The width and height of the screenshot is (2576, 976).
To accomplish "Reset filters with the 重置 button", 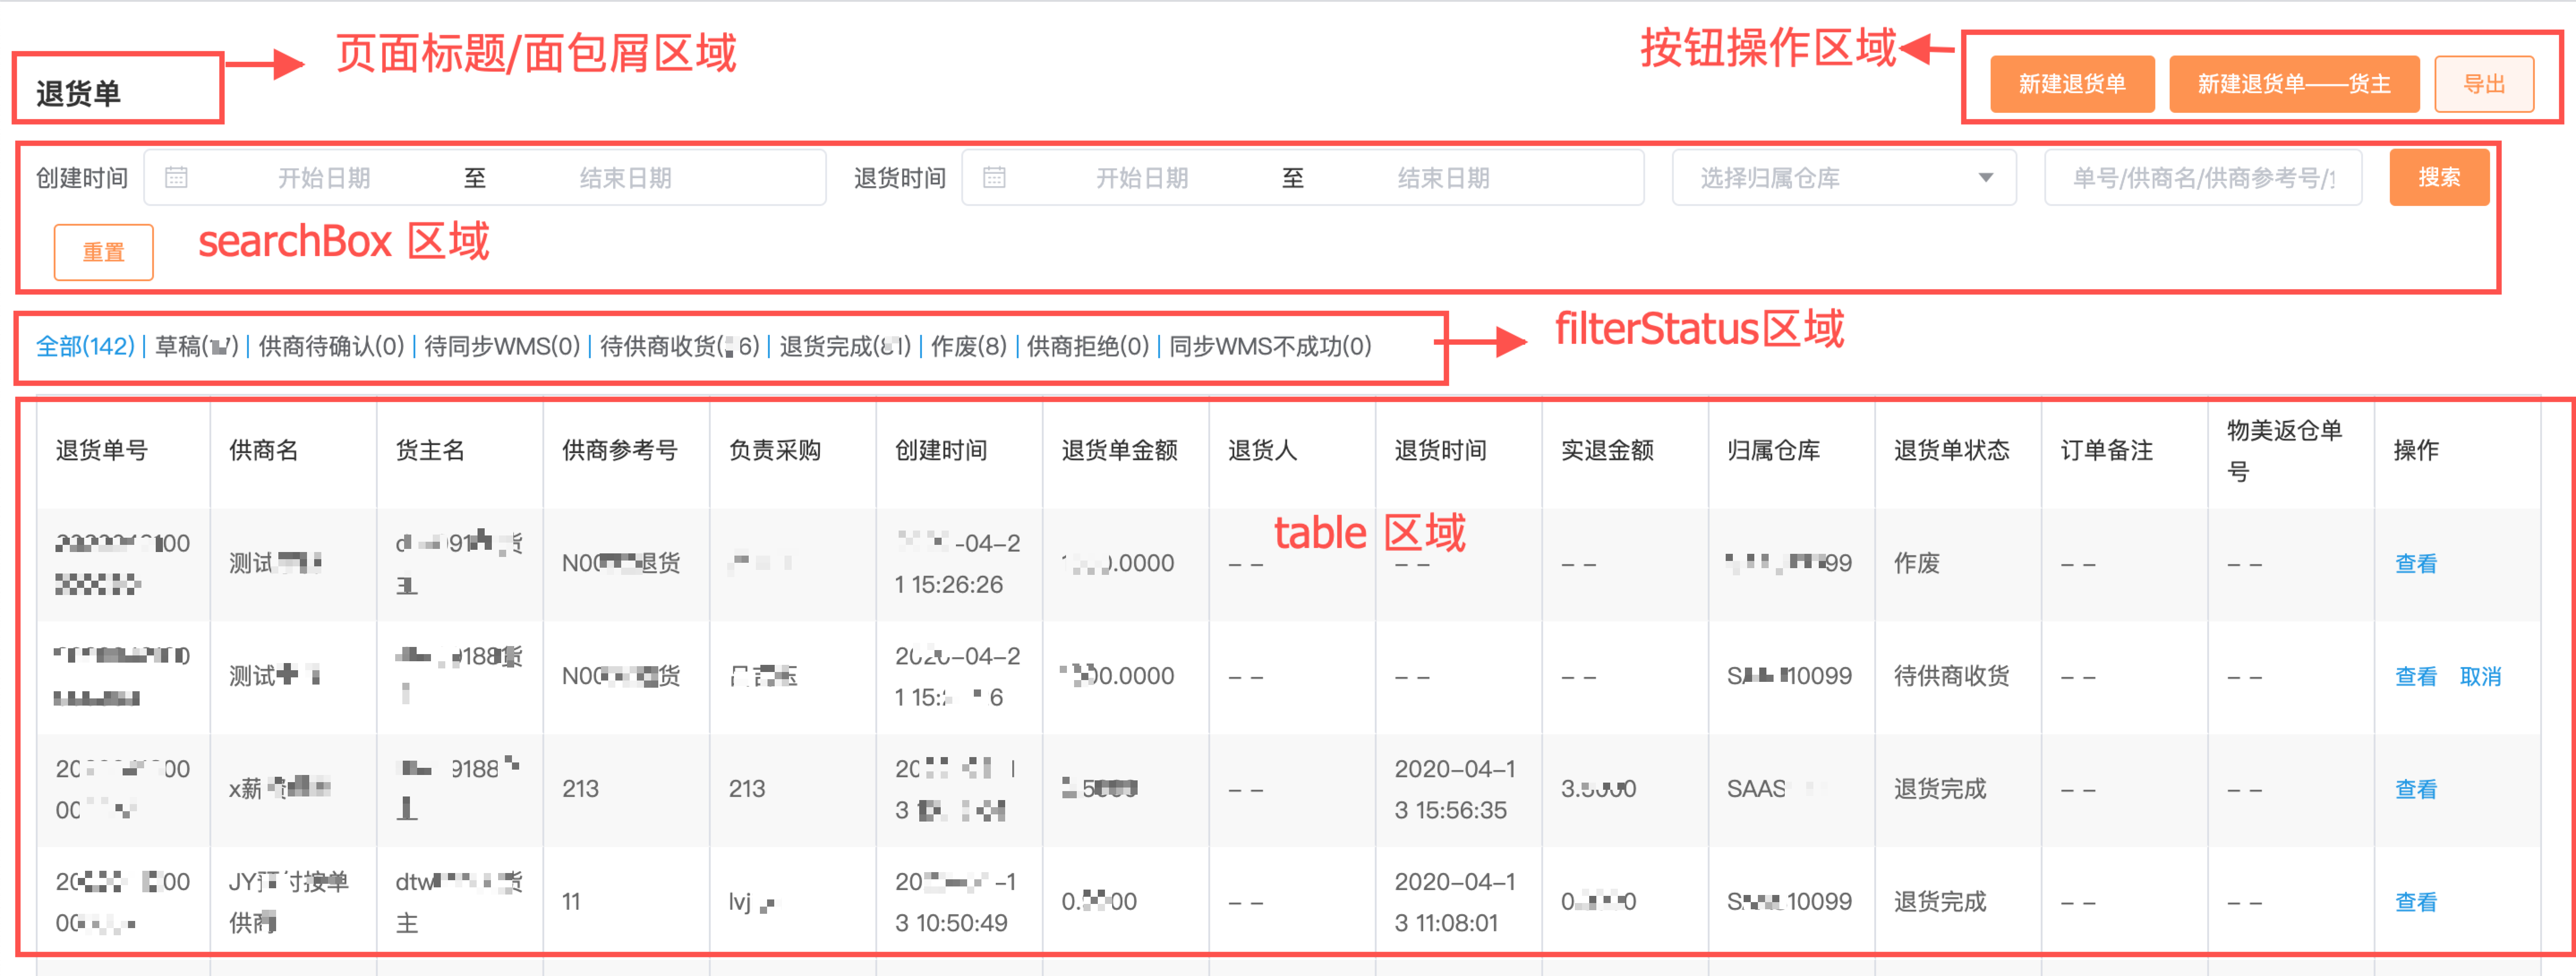I will [103, 252].
